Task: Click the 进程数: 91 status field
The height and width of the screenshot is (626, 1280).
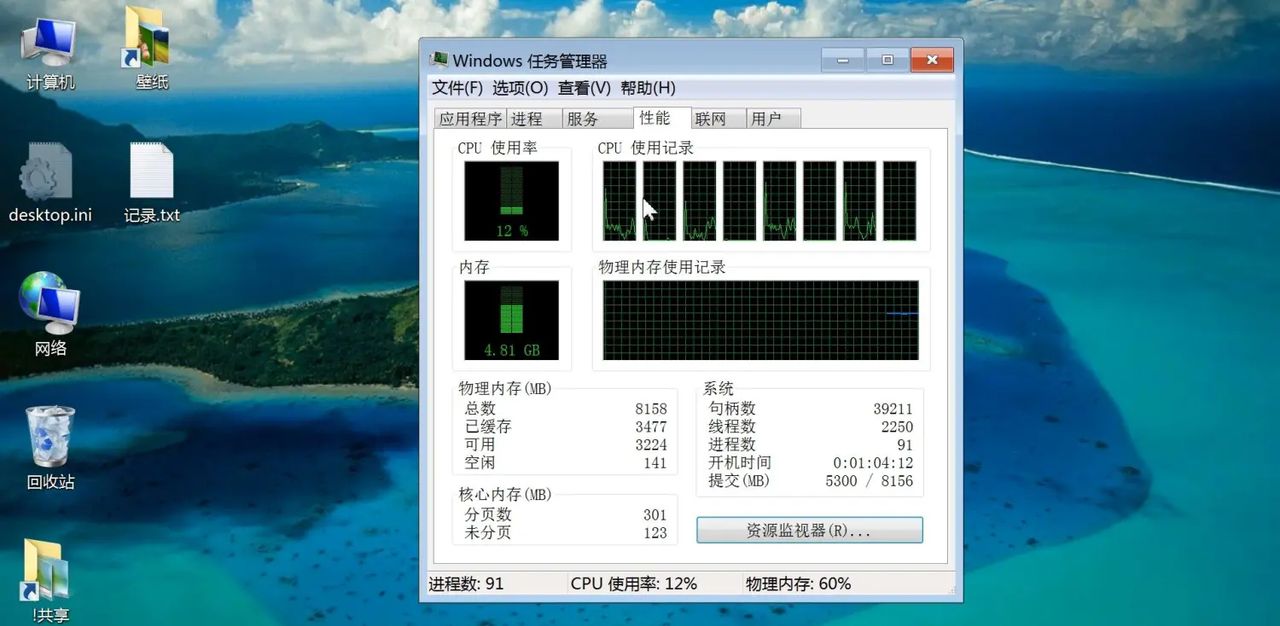Action: click(x=464, y=583)
